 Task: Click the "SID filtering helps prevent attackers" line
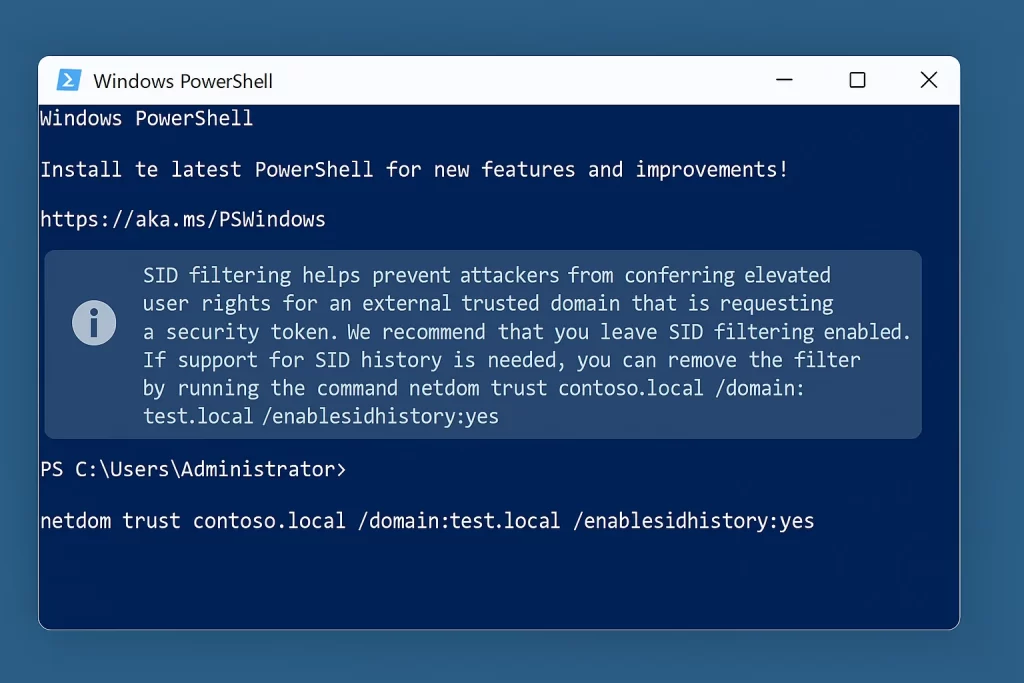point(487,276)
